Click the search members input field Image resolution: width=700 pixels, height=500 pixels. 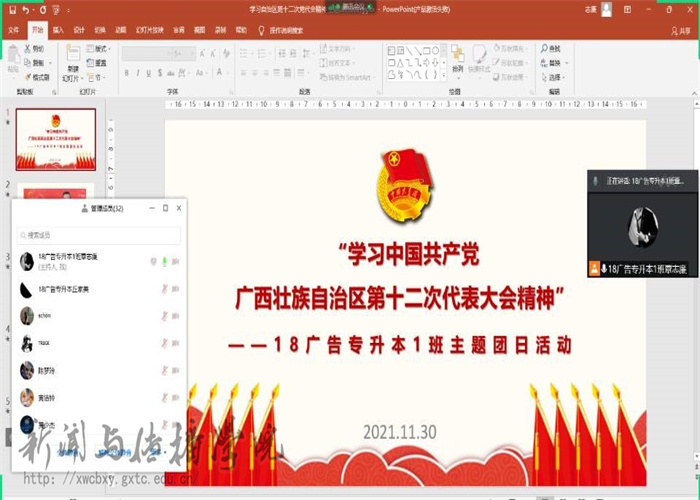point(99,235)
